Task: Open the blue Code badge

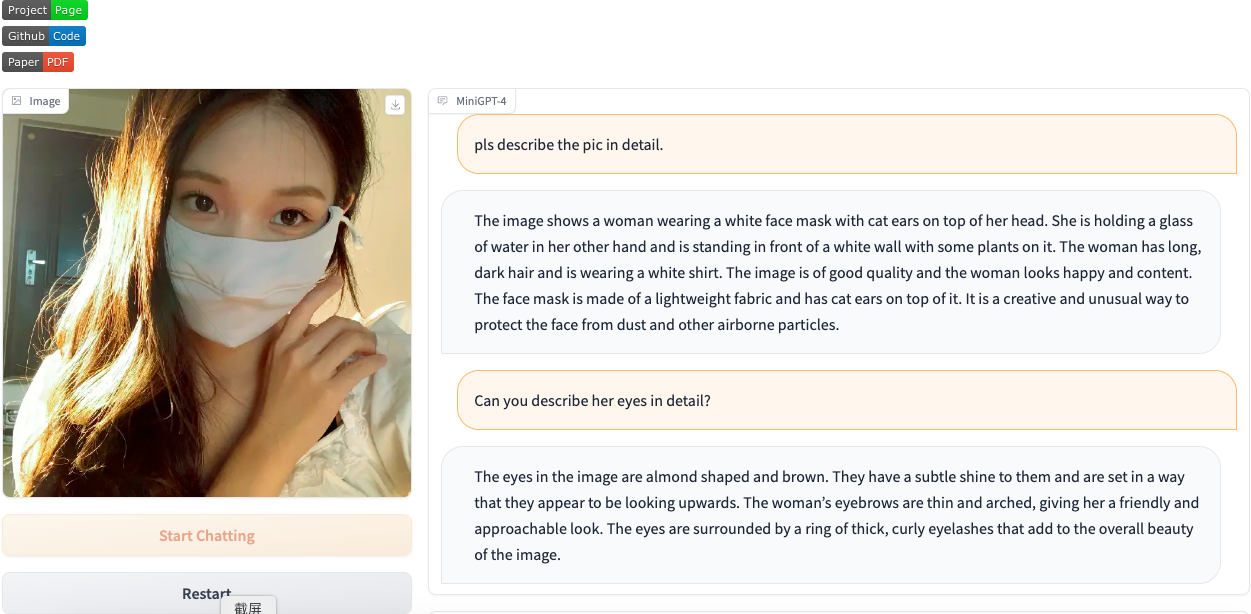Action: pyautogui.click(x=67, y=36)
